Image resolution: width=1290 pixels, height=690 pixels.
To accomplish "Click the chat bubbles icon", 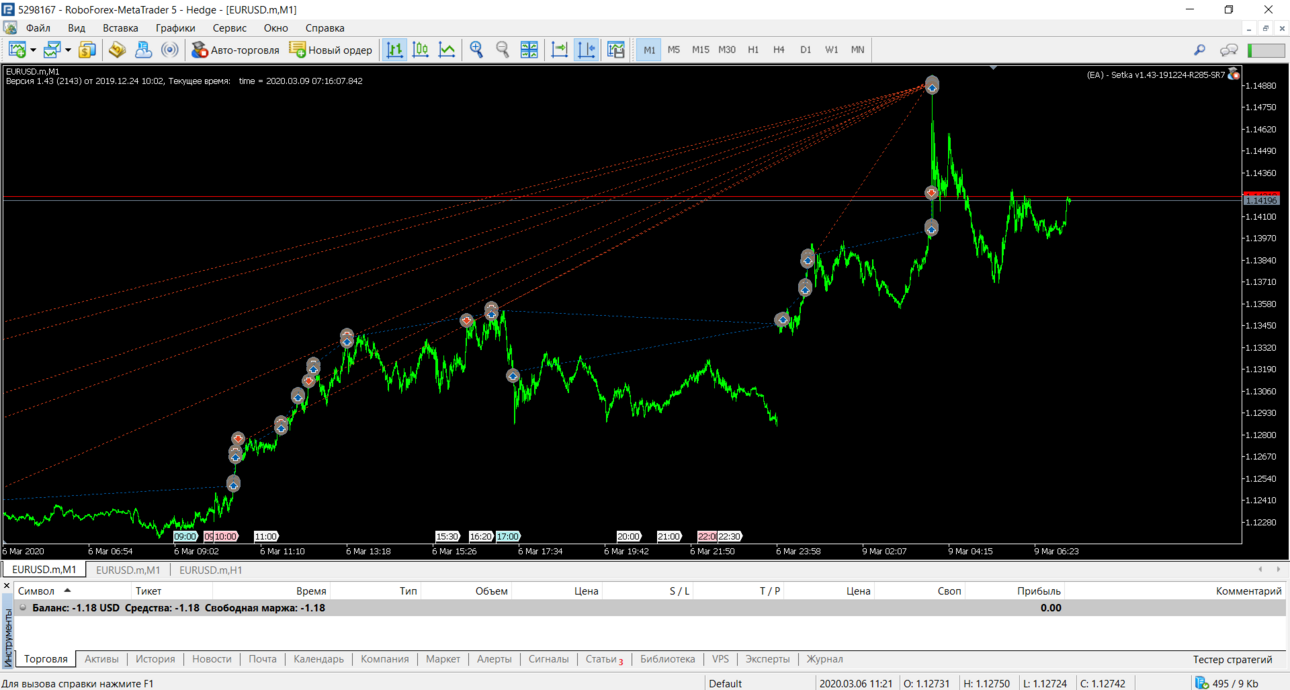I will coord(1229,50).
